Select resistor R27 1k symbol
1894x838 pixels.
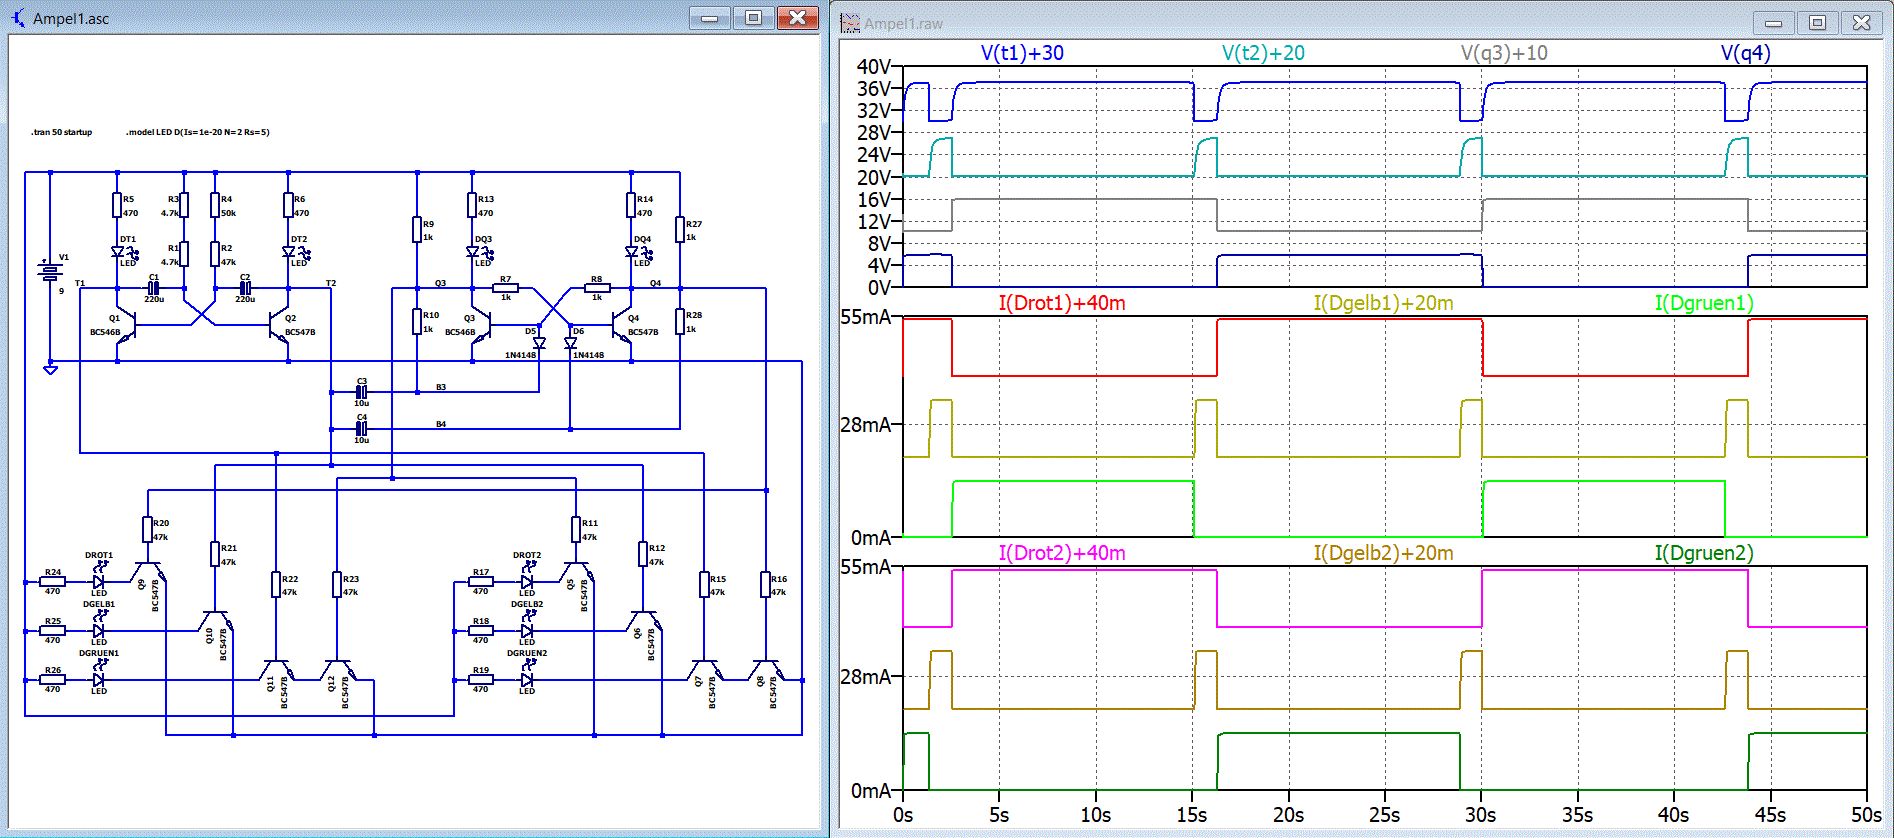(680, 230)
